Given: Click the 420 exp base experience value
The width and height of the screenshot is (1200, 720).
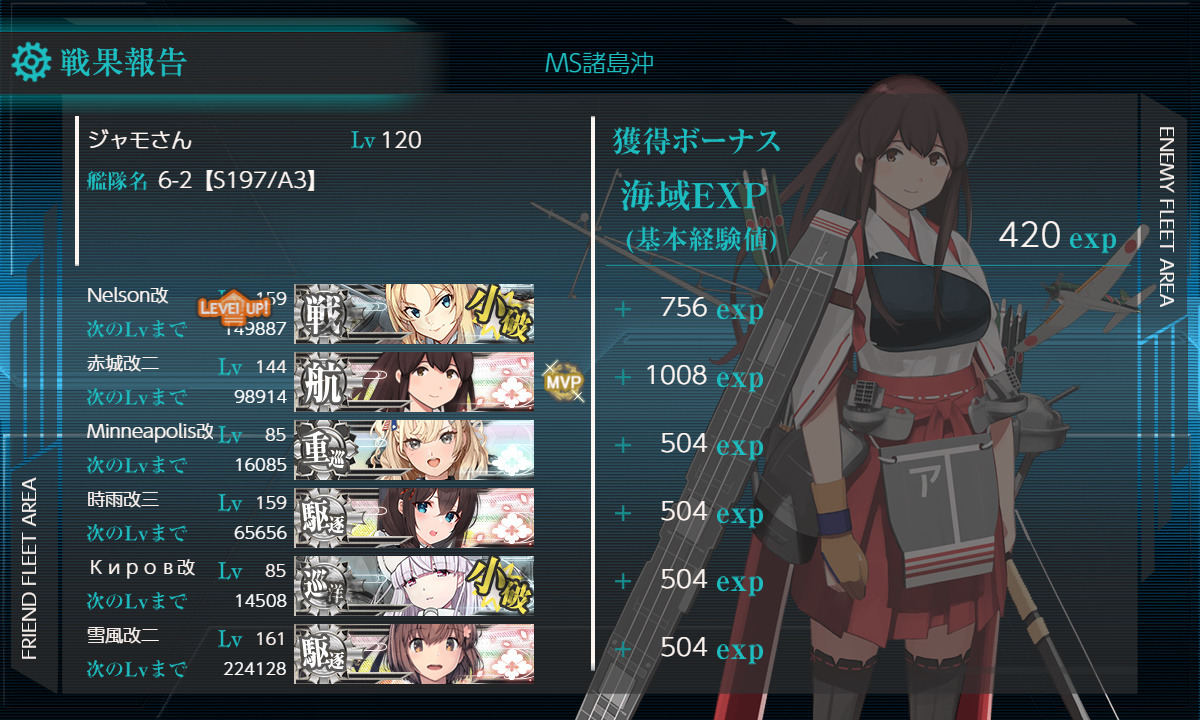Looking at the screenshot, I should (1057, 237).
